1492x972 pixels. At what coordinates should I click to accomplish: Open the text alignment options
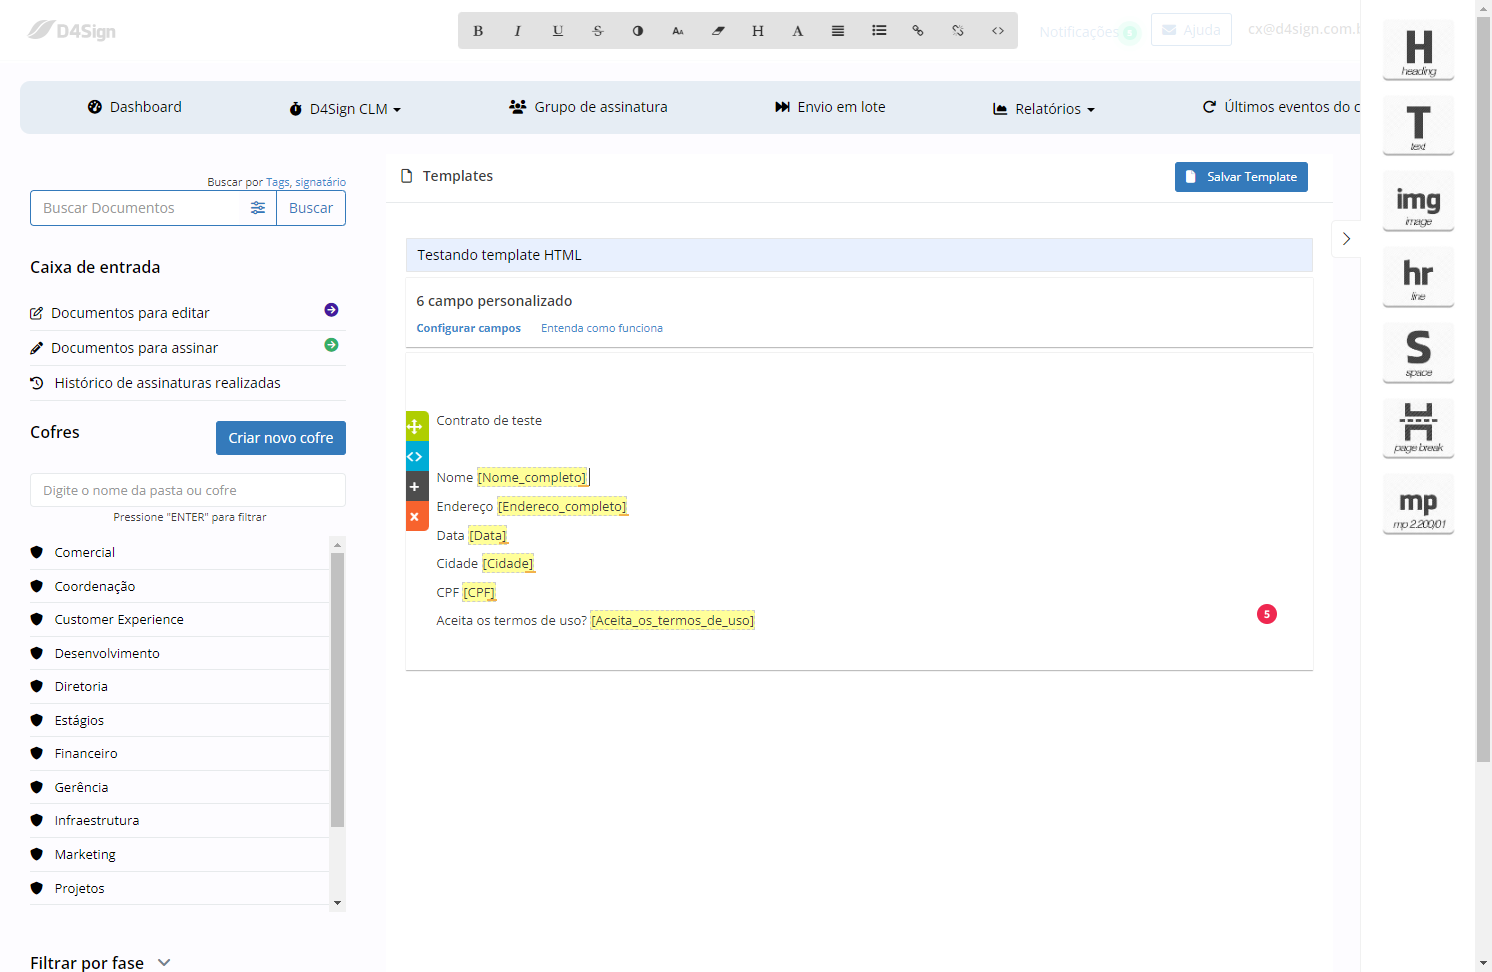pos(838,31)
